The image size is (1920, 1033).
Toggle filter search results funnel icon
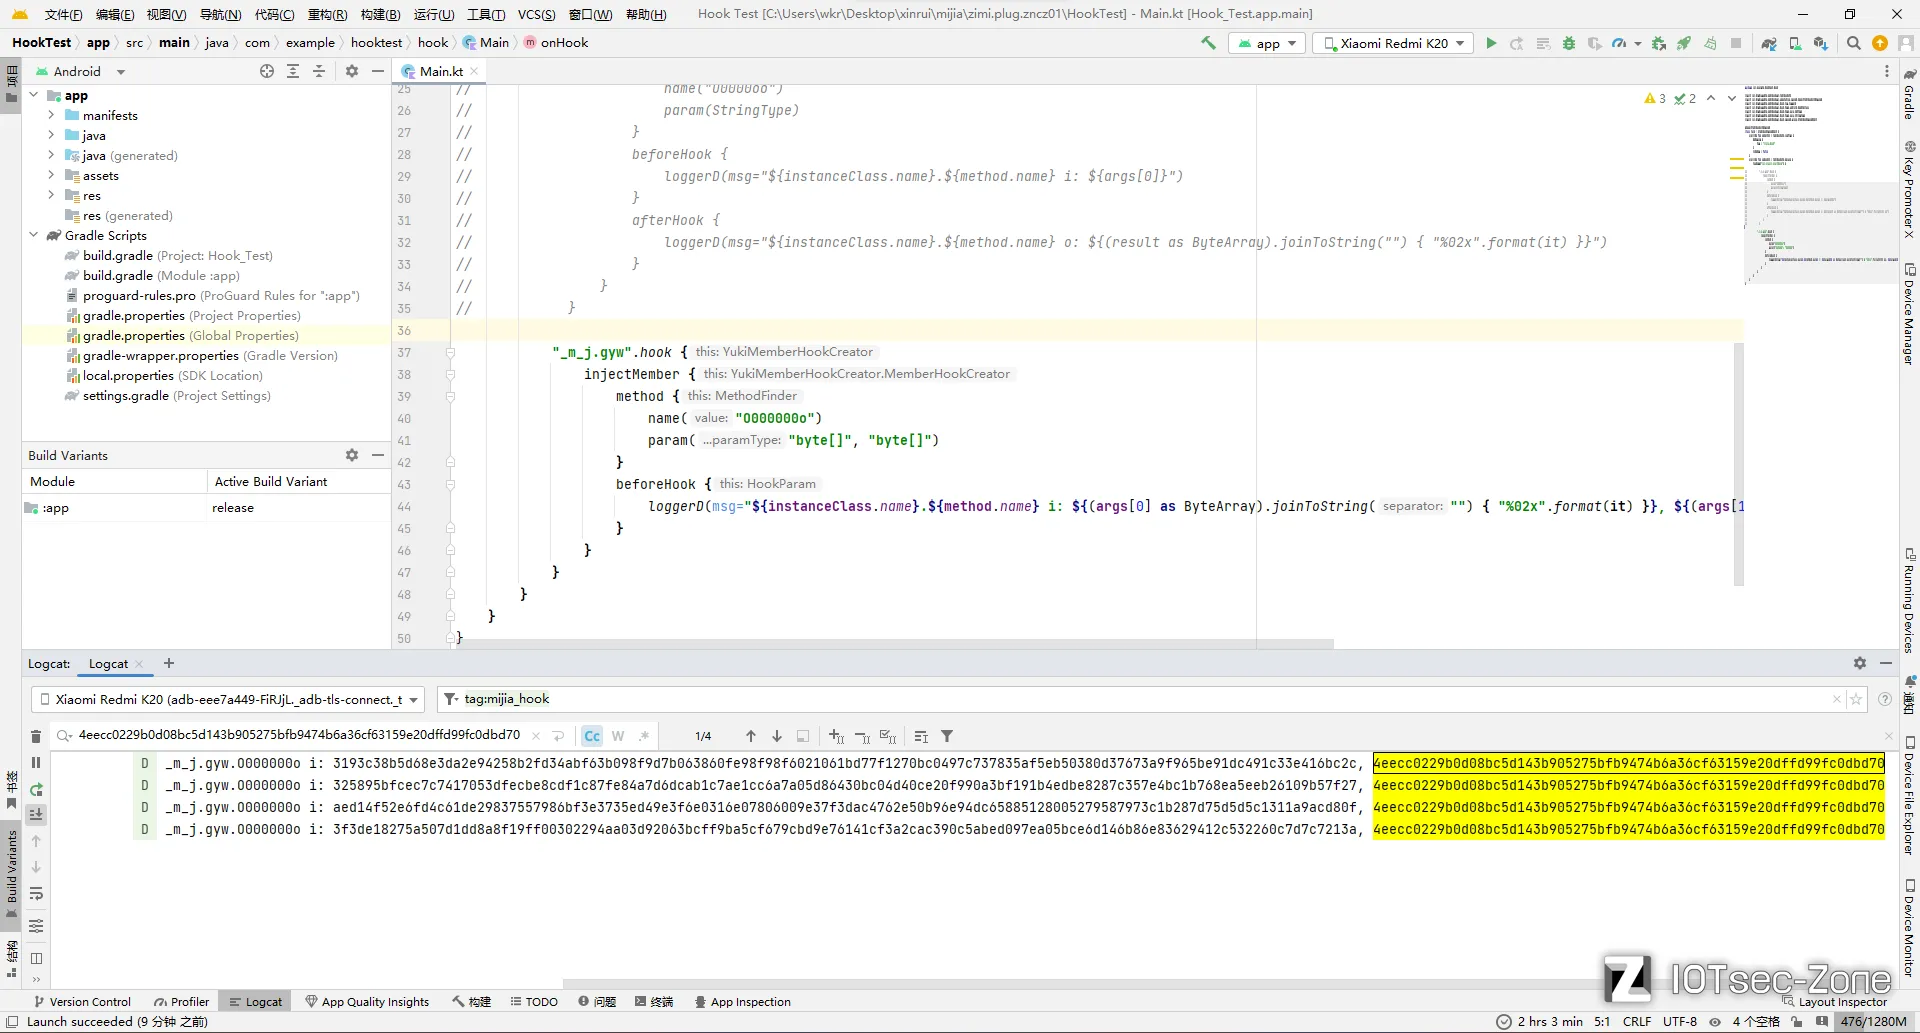point(947,736)
